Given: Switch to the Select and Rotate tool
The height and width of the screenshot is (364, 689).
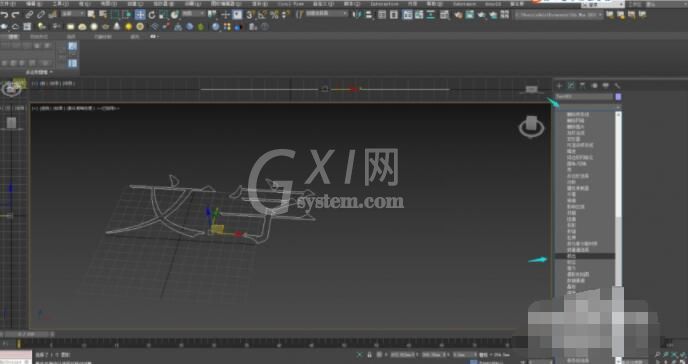Looking at the screenshot, I should pos(152,15).
